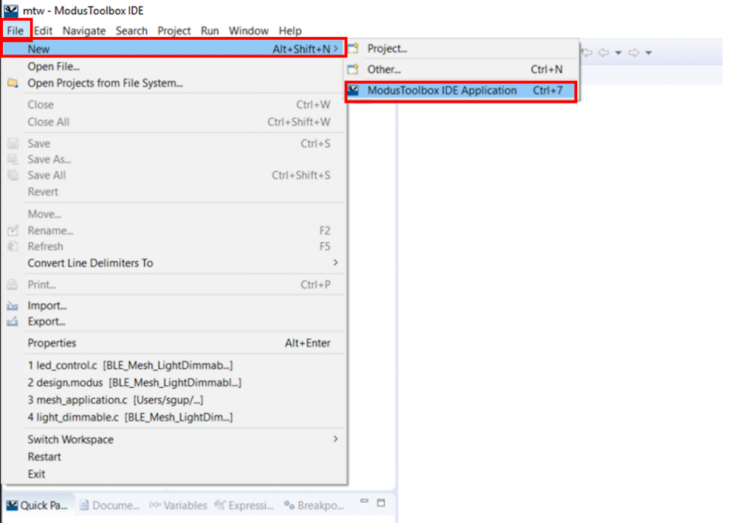Screen dimensions: 748x523
Task: Open the Help menu
Action: (x=290, y=31)
